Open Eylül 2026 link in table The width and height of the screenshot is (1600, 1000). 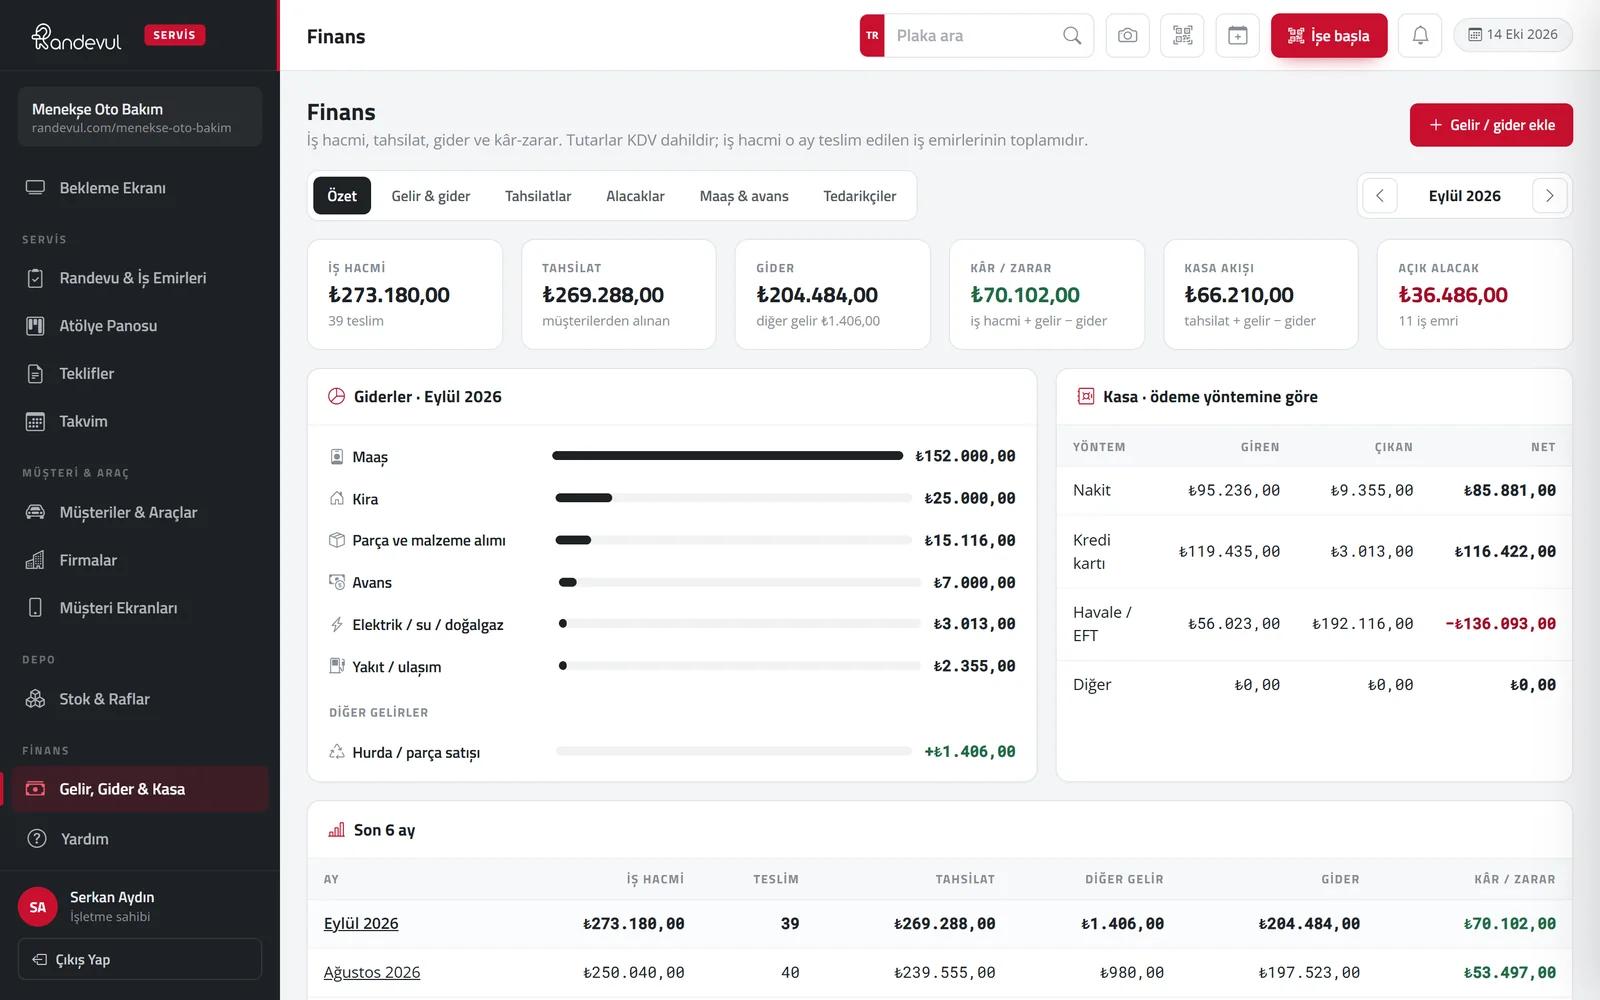click(361, 924)
